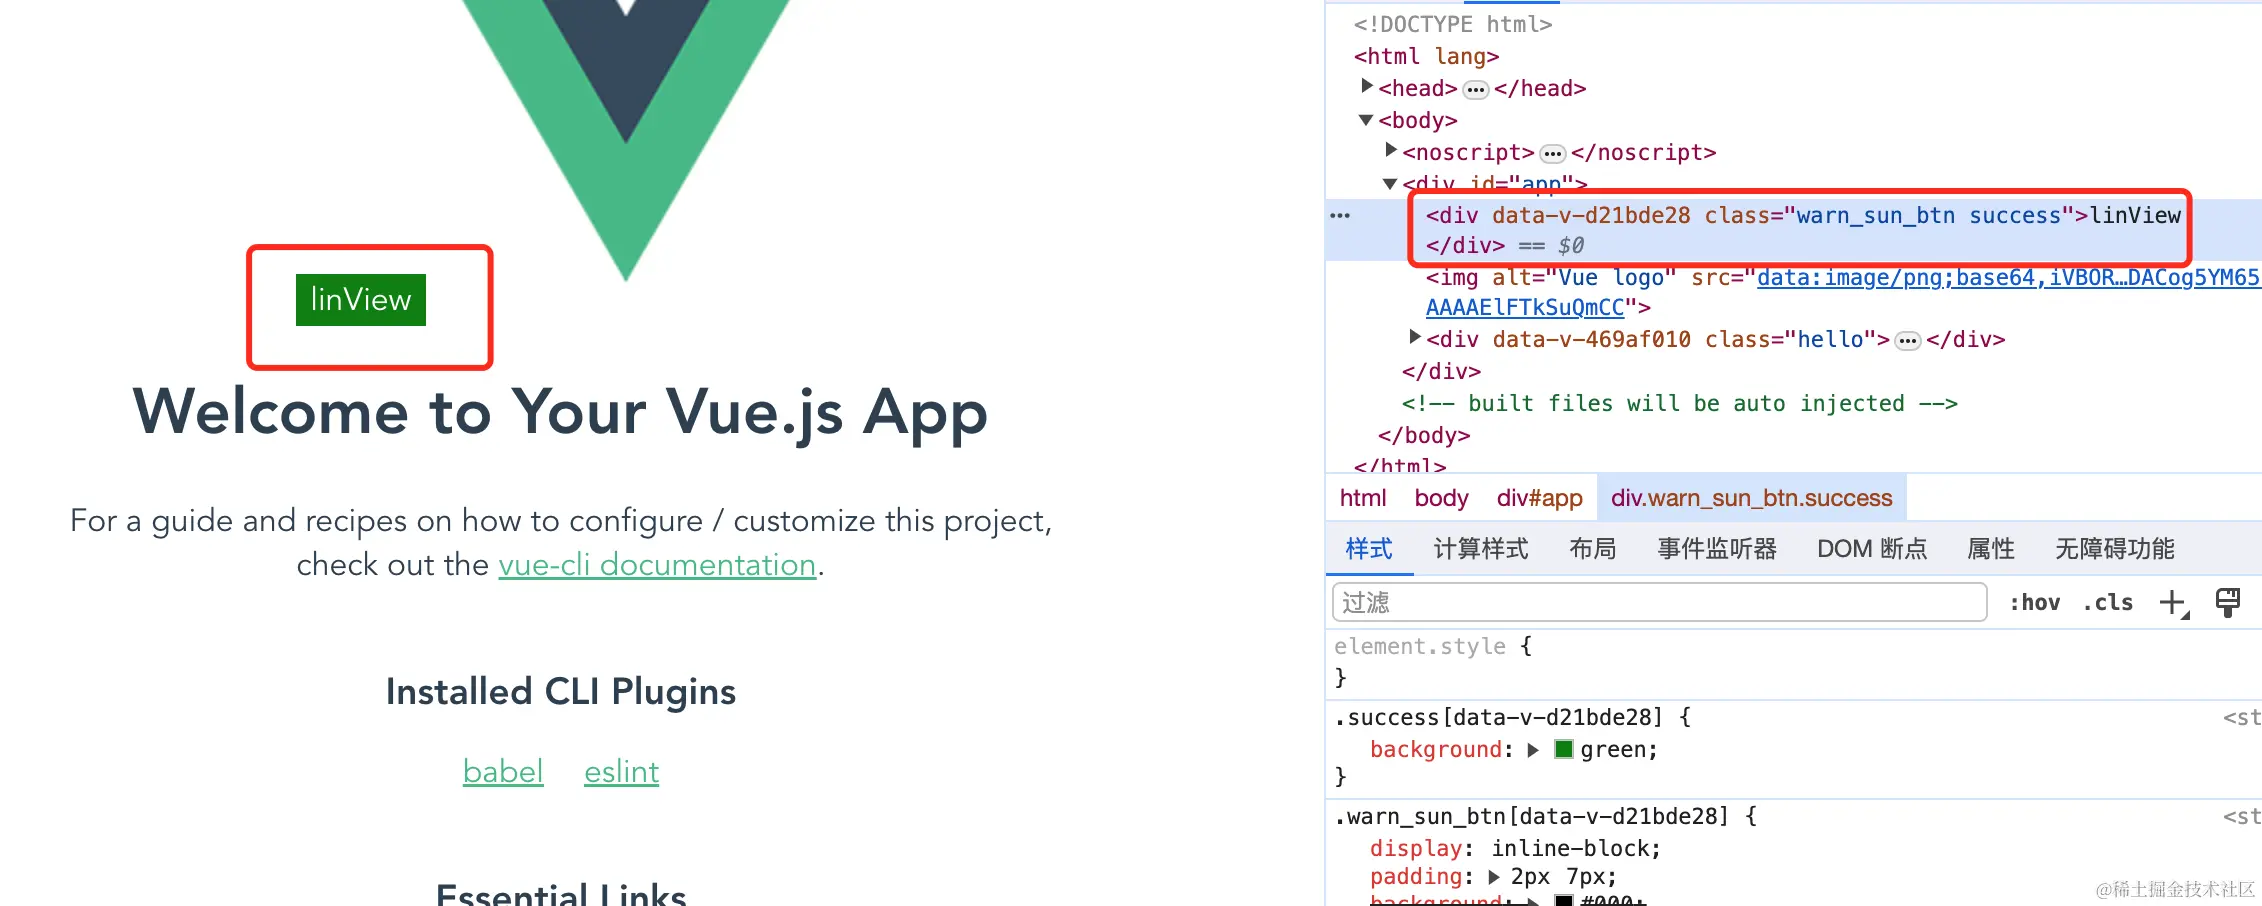Image resolution: width=2262 pixels, height=906 pixels.
Task: Click the ellipsis badge inside the head tag
Action: pyautogui.click(x=1476, y=90)
